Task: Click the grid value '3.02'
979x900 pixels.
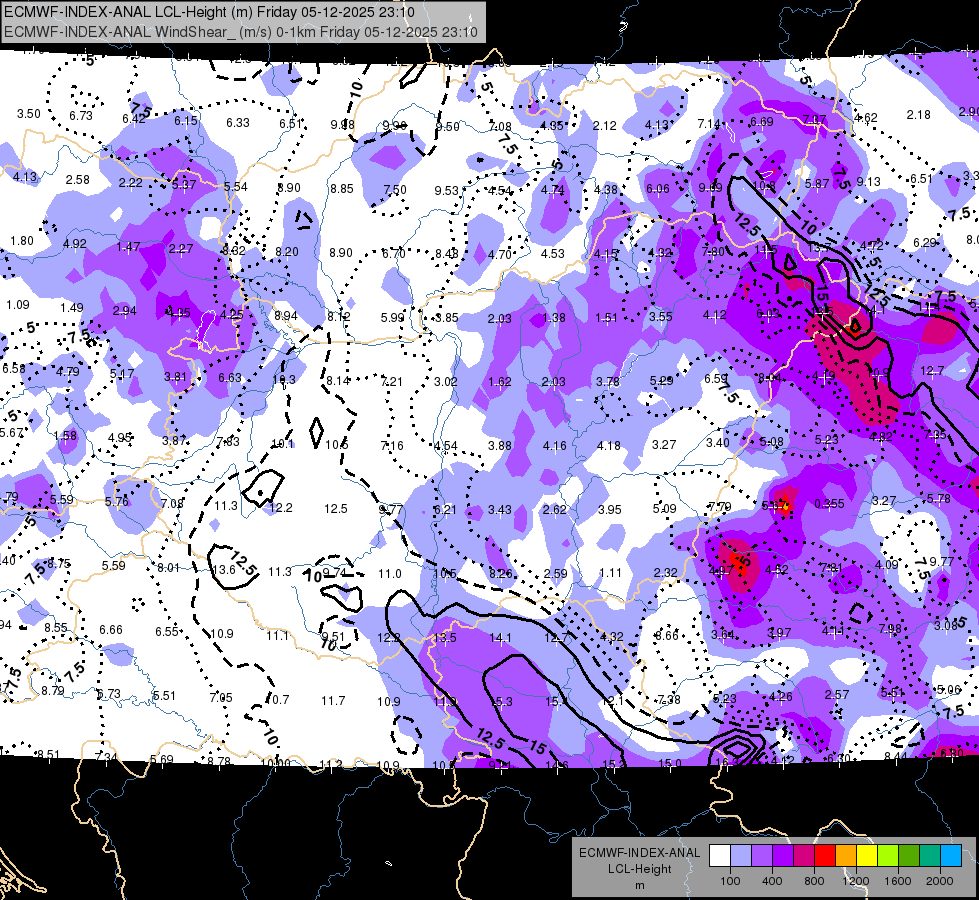Action: click(446, 382)
